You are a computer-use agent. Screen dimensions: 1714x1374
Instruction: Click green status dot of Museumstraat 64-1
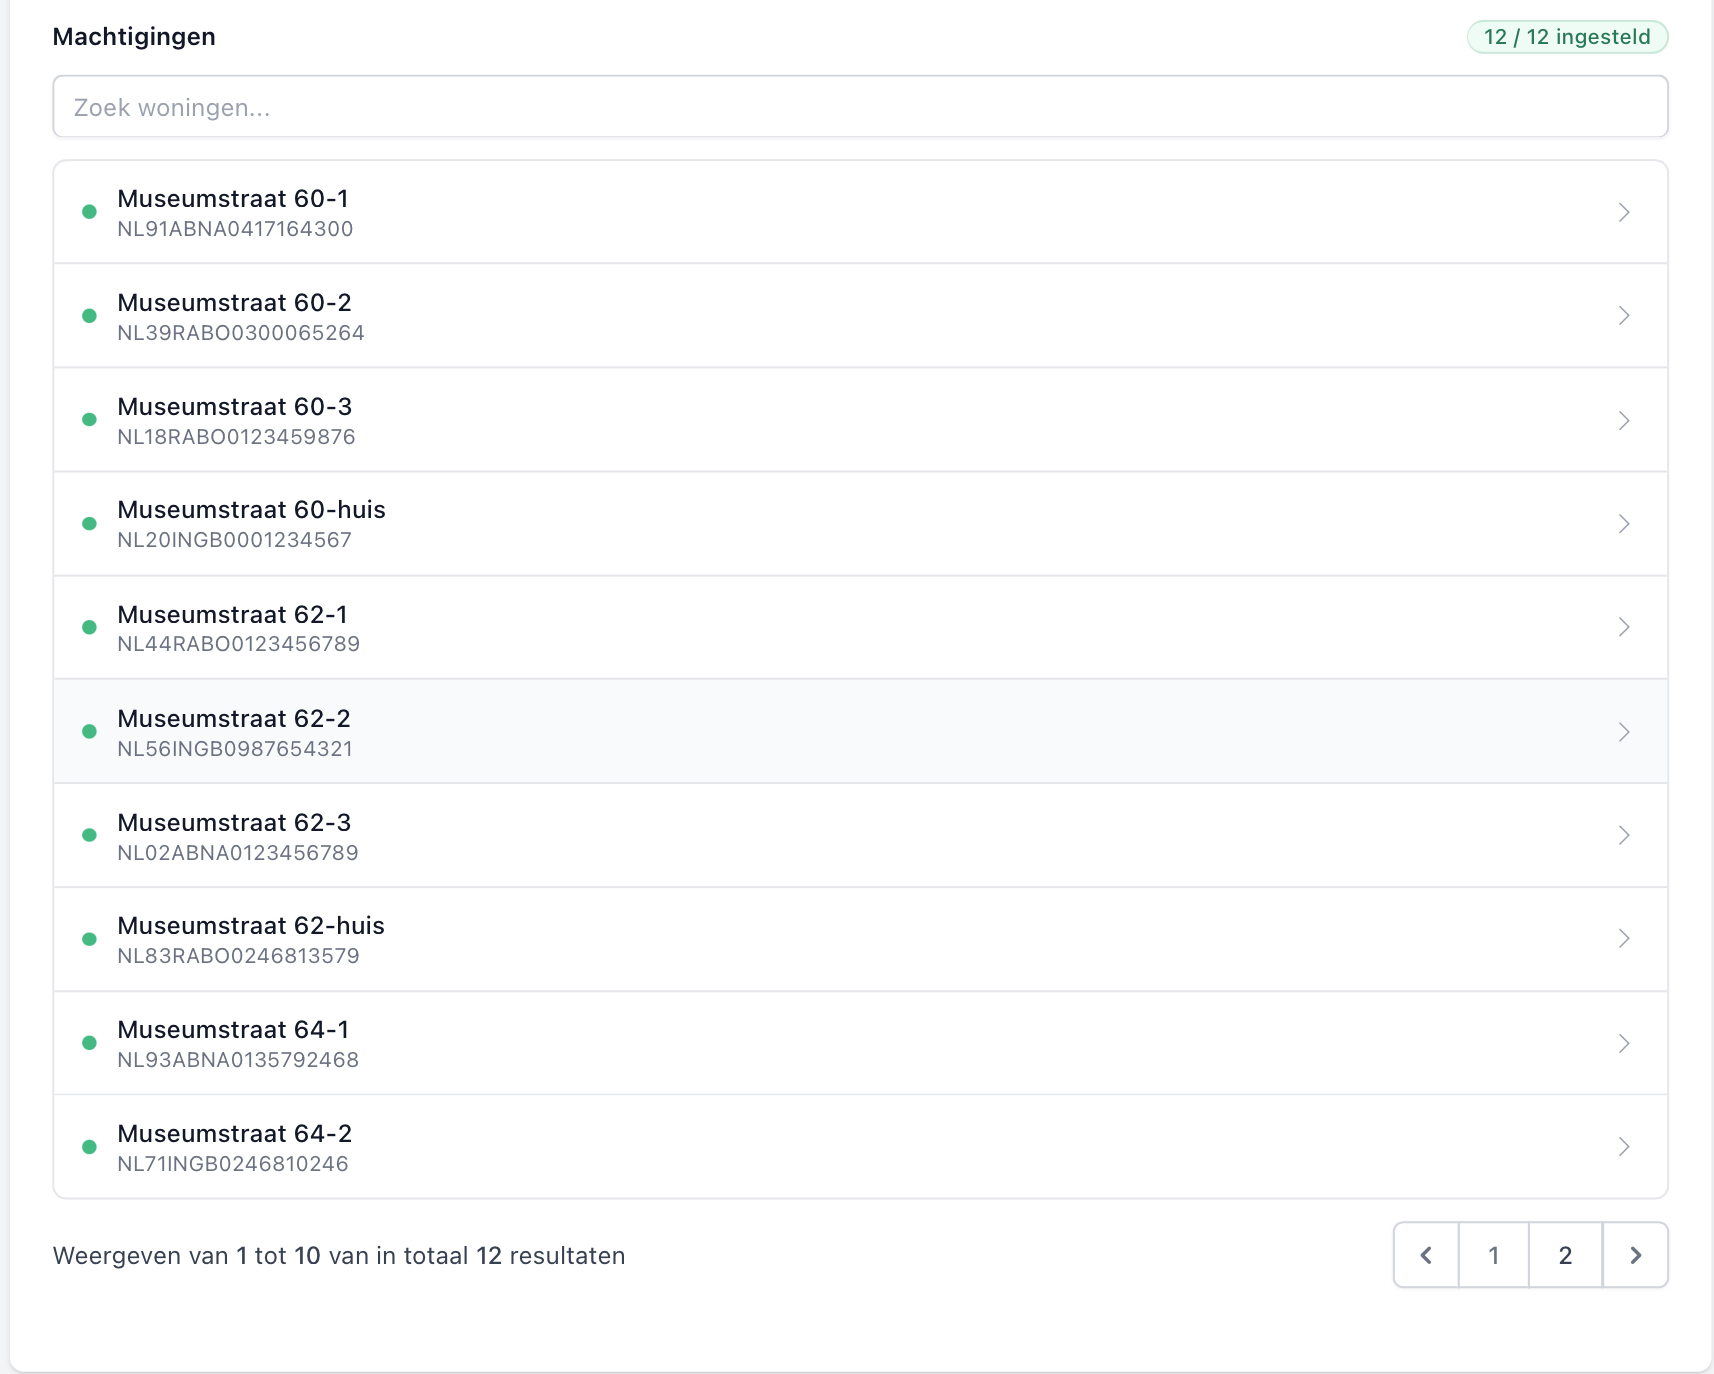coord(89,1043)
